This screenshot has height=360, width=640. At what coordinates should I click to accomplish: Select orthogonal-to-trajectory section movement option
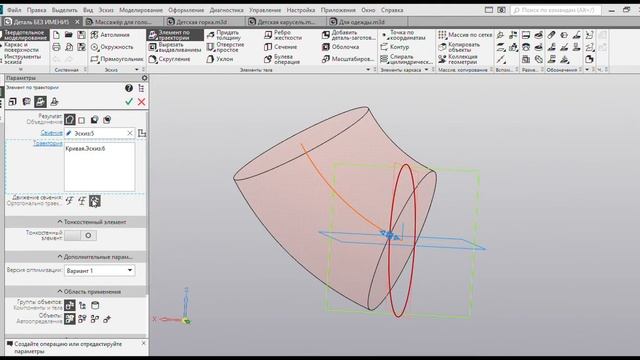(95, 201)
